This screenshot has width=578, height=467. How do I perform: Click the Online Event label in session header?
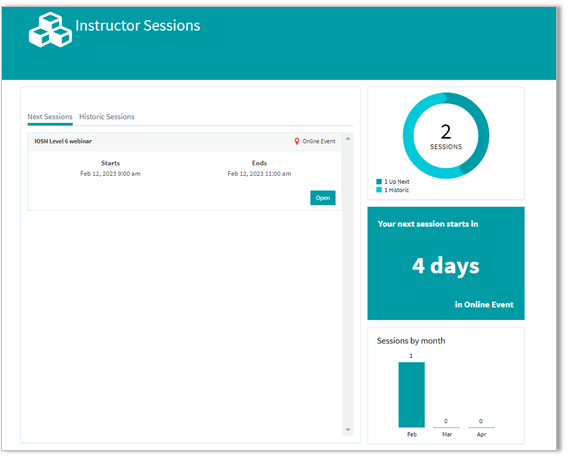[319, 141]
